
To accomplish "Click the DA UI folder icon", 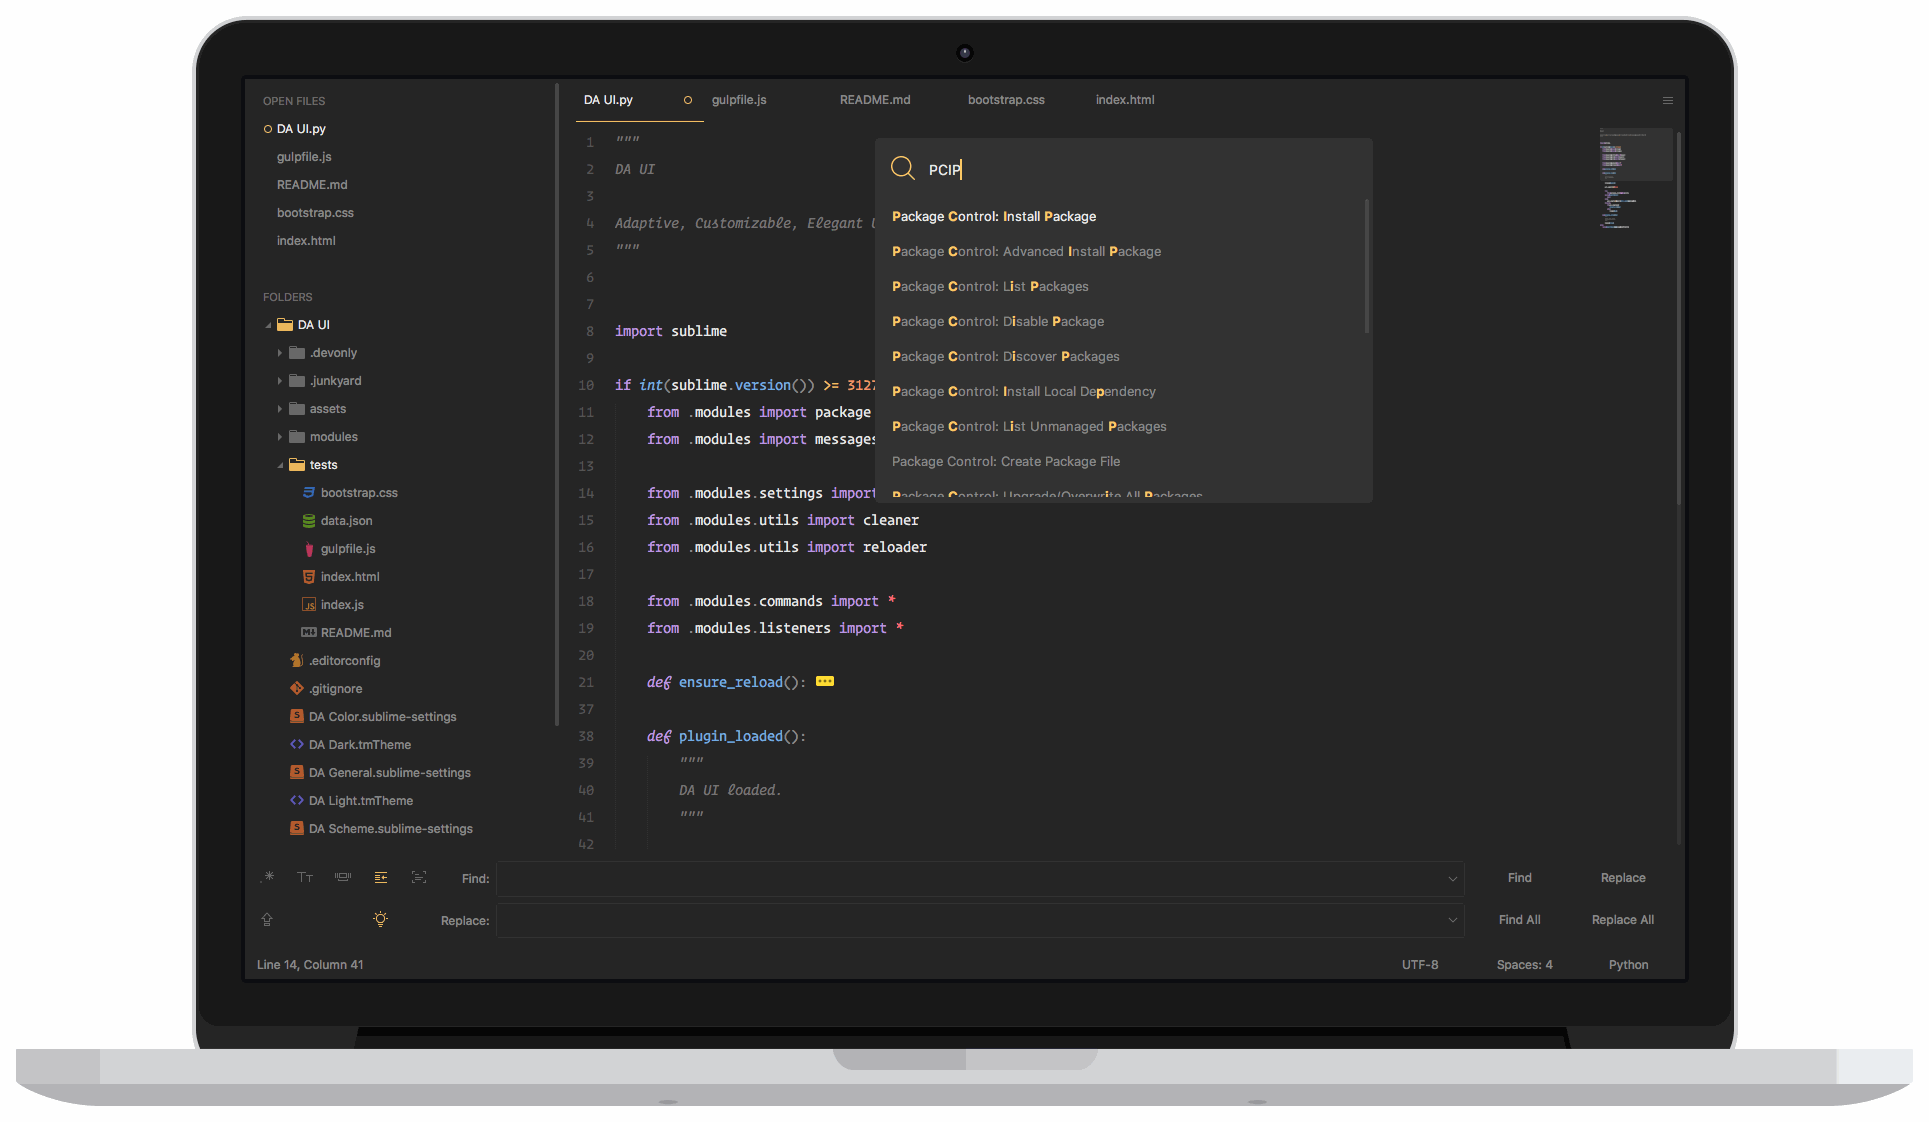I will pyautogui.click(x=285, y=325).
